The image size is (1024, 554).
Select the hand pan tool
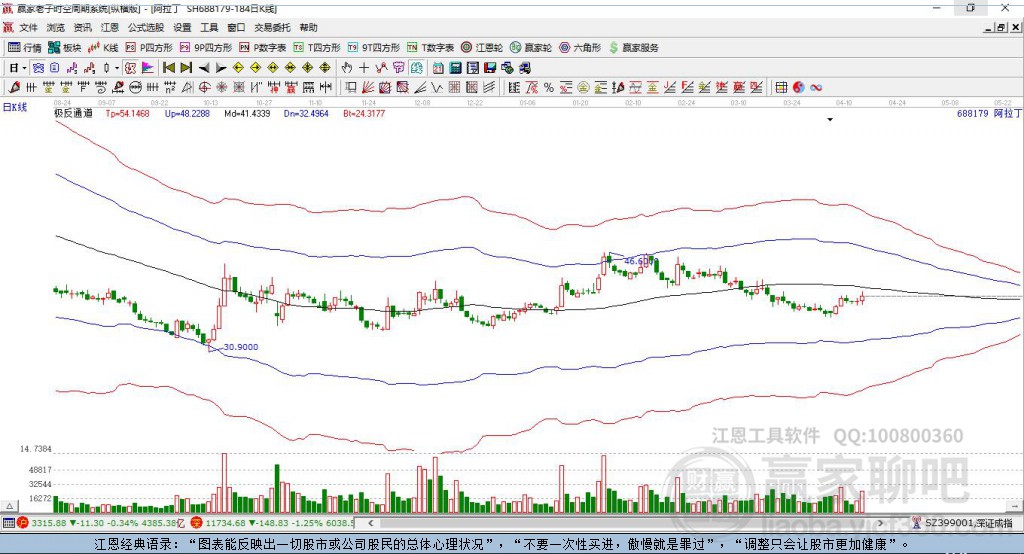click(347, 68)
